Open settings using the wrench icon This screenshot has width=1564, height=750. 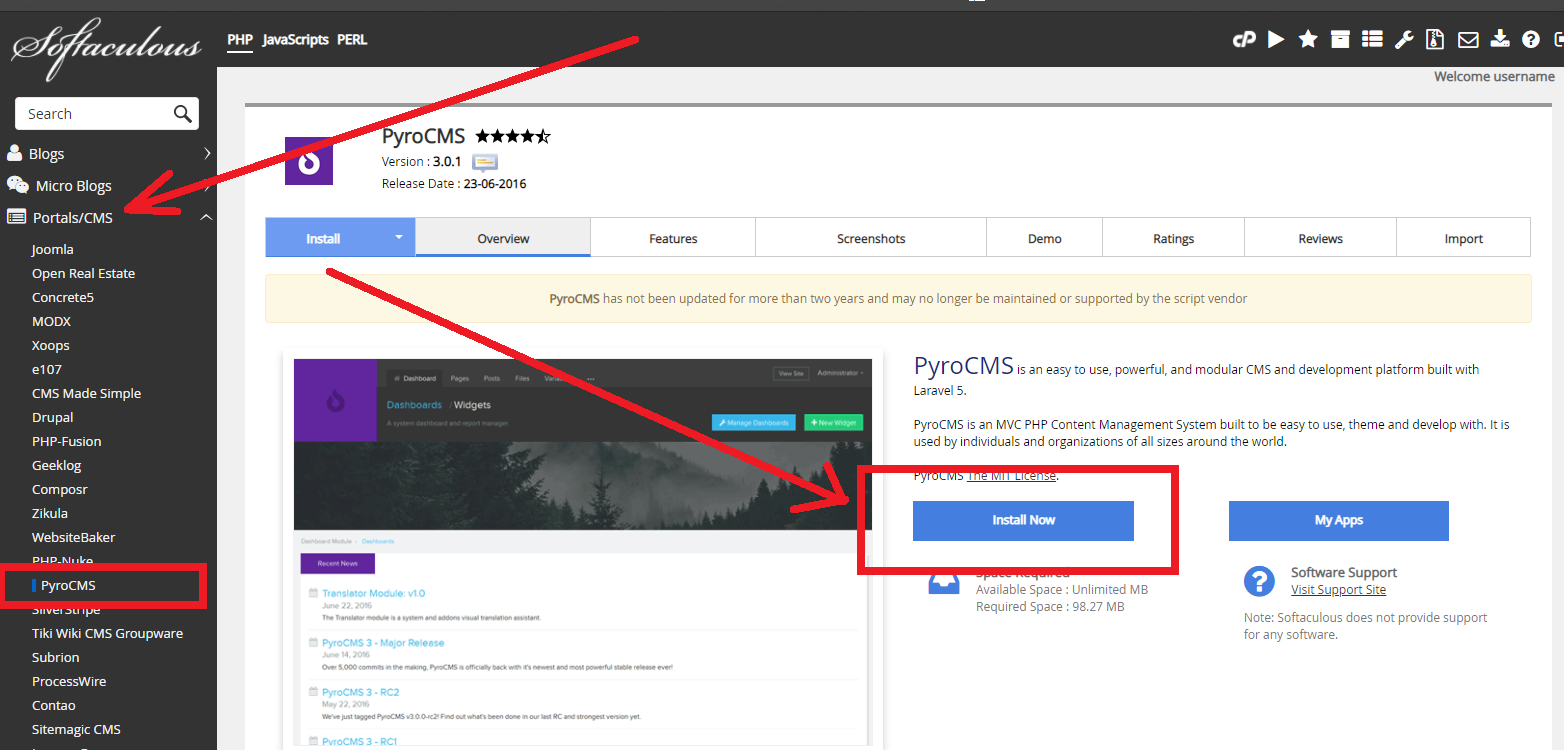[1404, 39]
